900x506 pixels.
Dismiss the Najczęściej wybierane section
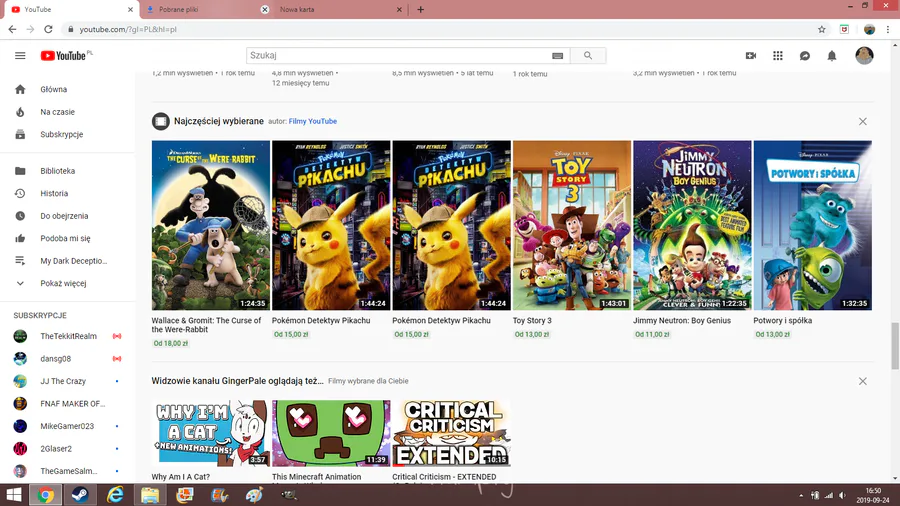coord(863,122)
